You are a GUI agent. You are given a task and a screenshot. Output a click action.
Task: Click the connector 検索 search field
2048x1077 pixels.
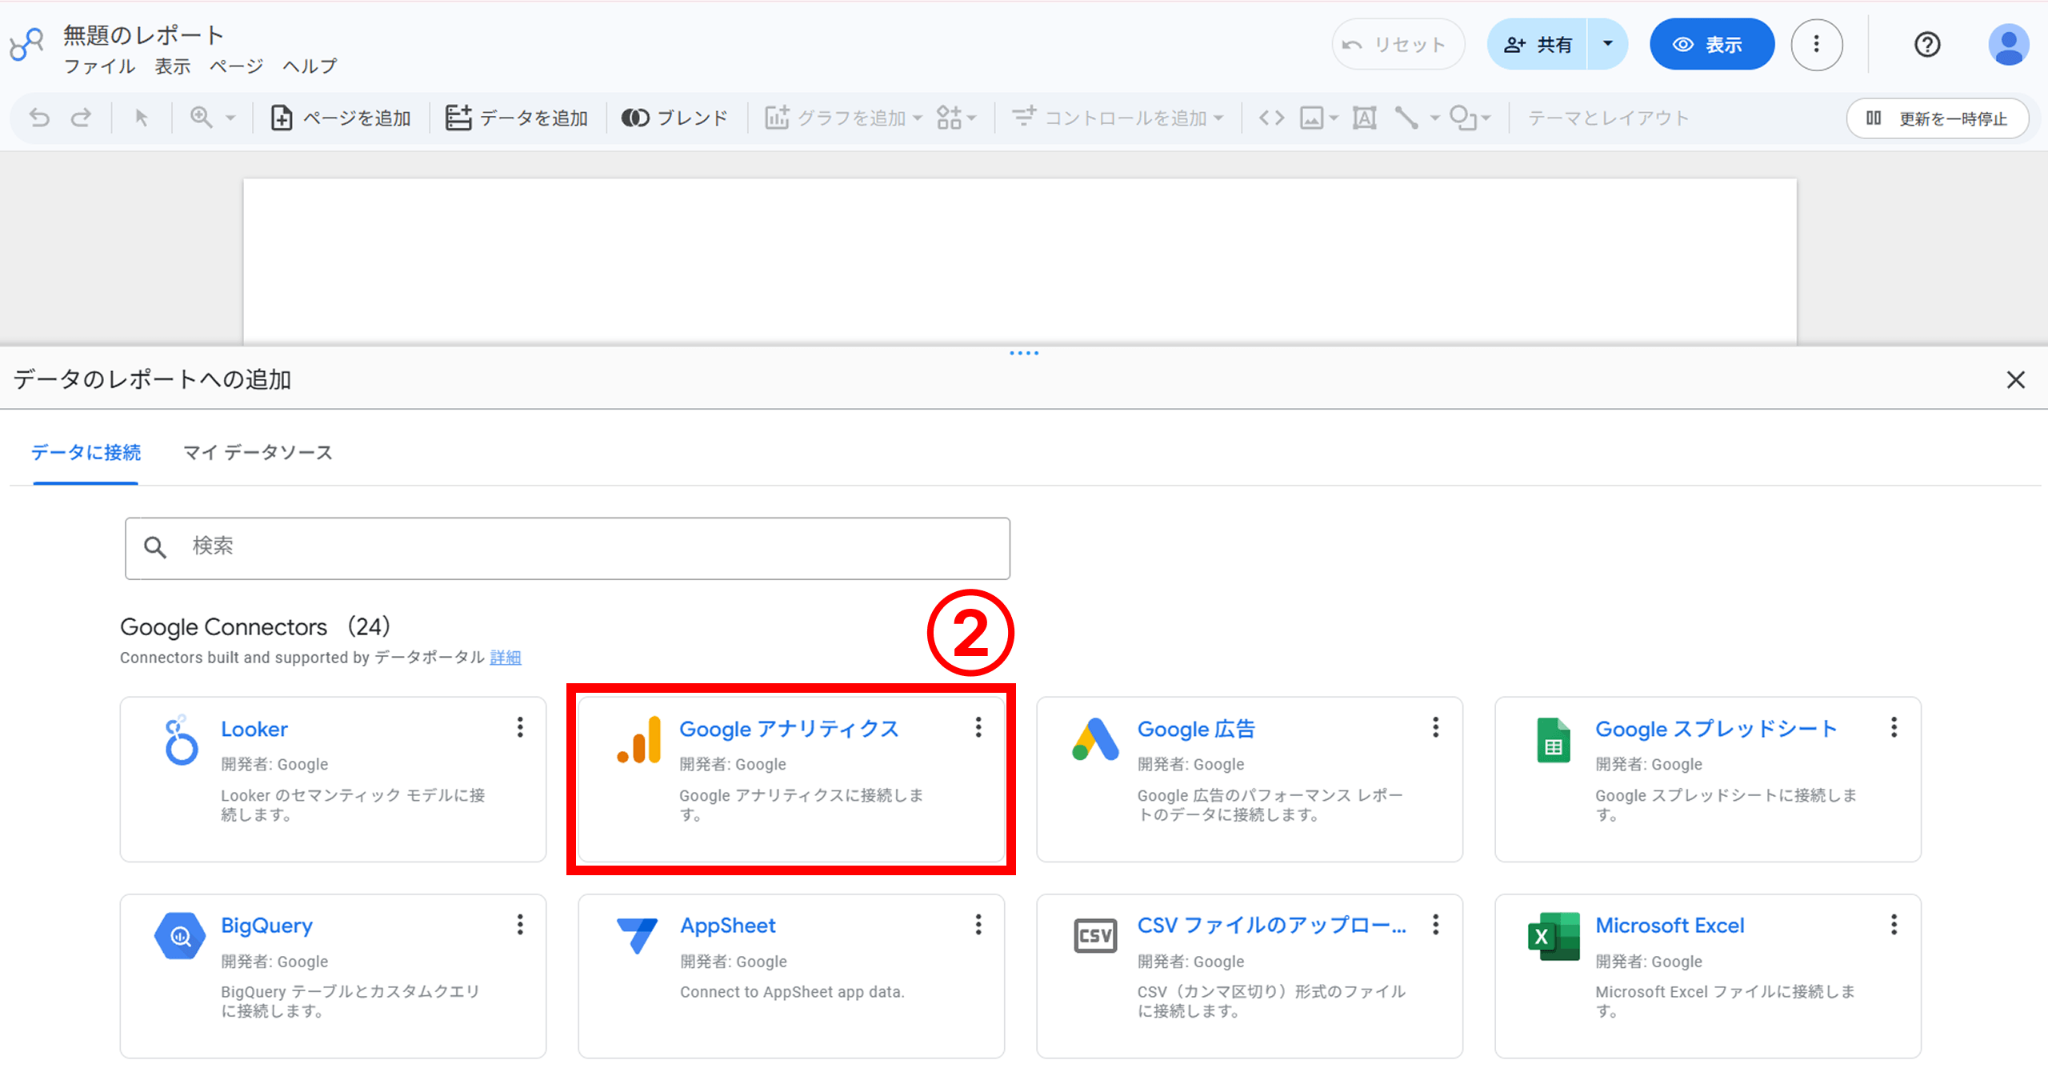[568, 548]
